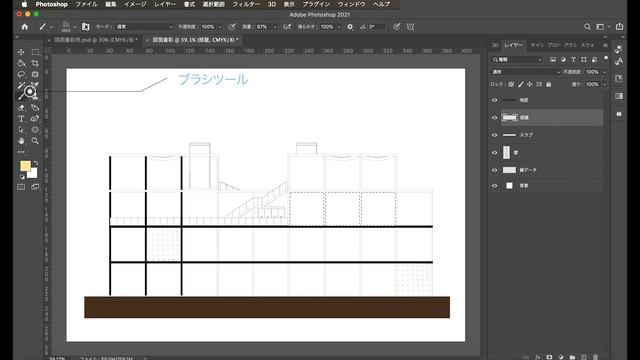Open the Search magnifier in options bar
This screenshot has height=360, width=640.
click(587, 27)
